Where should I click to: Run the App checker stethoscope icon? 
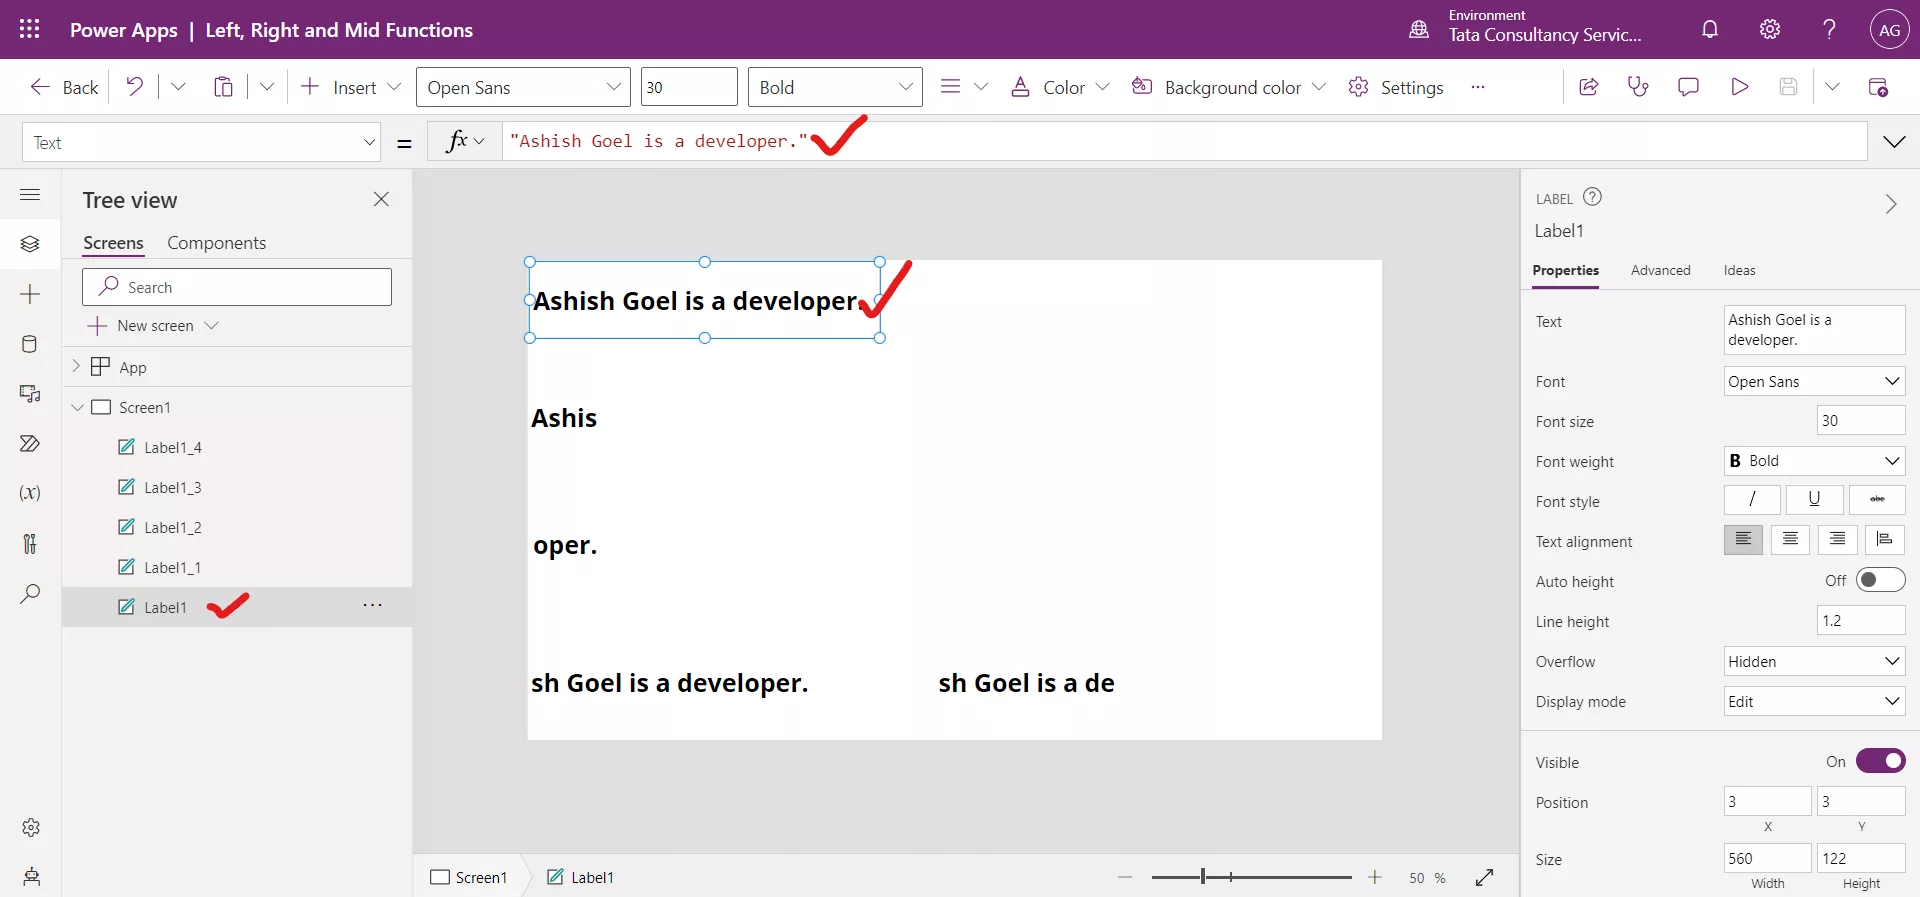[x=1638, y=87]
